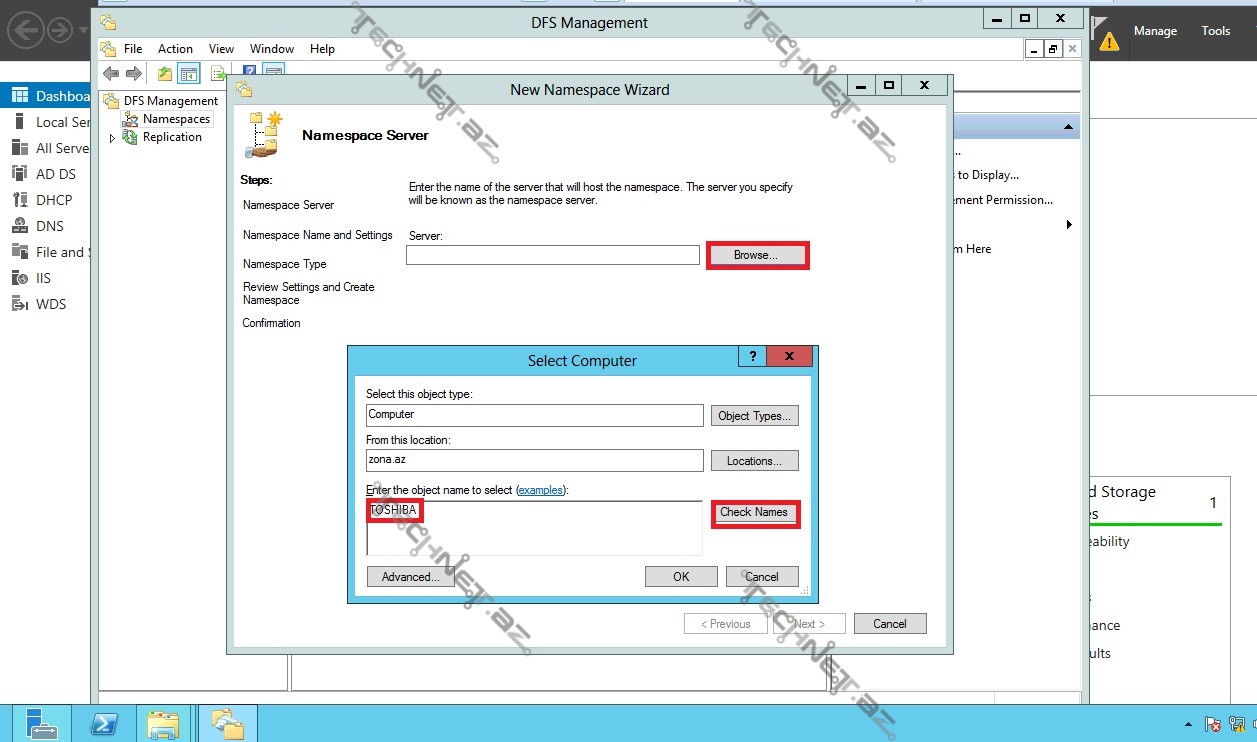Click the Back arrow in DFS toolbar
This screenshot has height=742, width=1257.
[111, 73]
